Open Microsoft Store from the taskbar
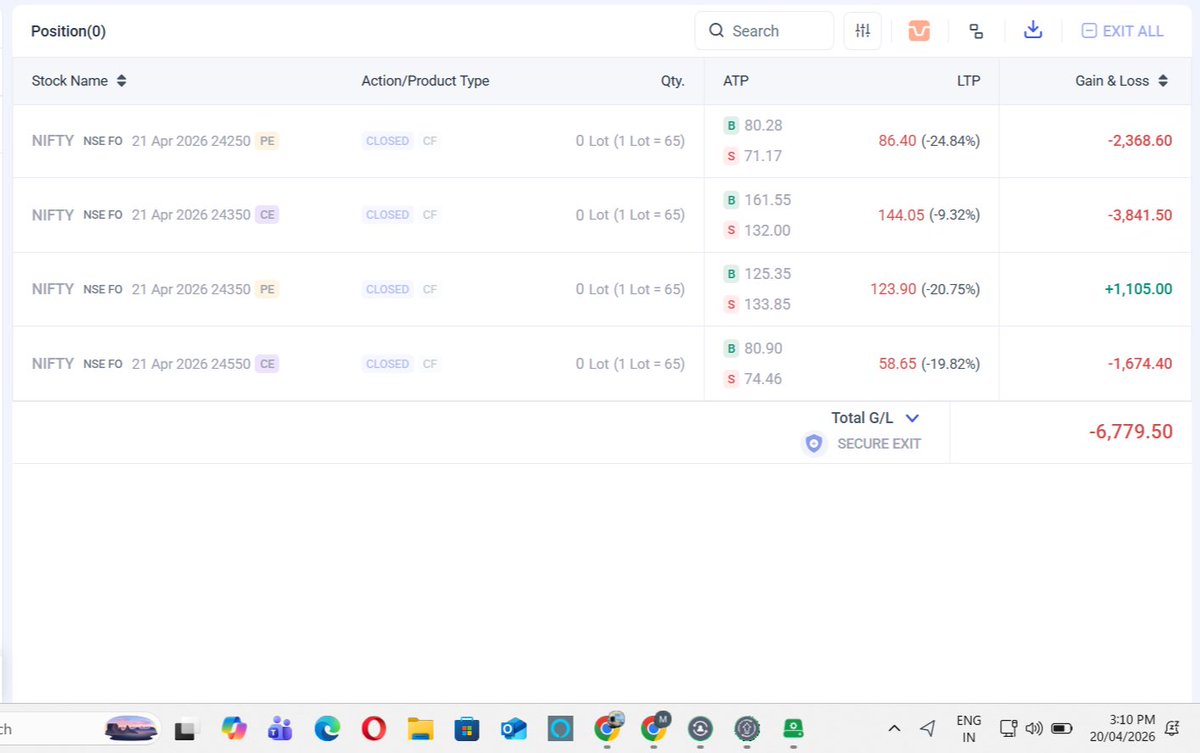Viewport: 1200px width, 753px height. pos(466,729)
